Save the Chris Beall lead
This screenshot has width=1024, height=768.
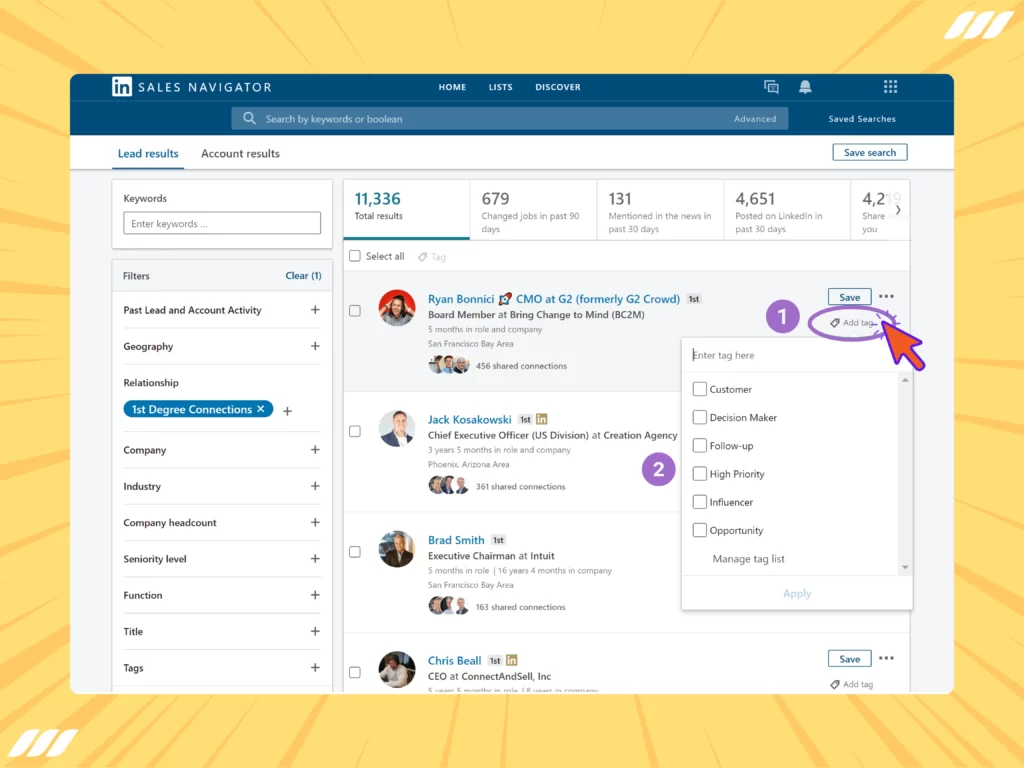click(849, 659)
